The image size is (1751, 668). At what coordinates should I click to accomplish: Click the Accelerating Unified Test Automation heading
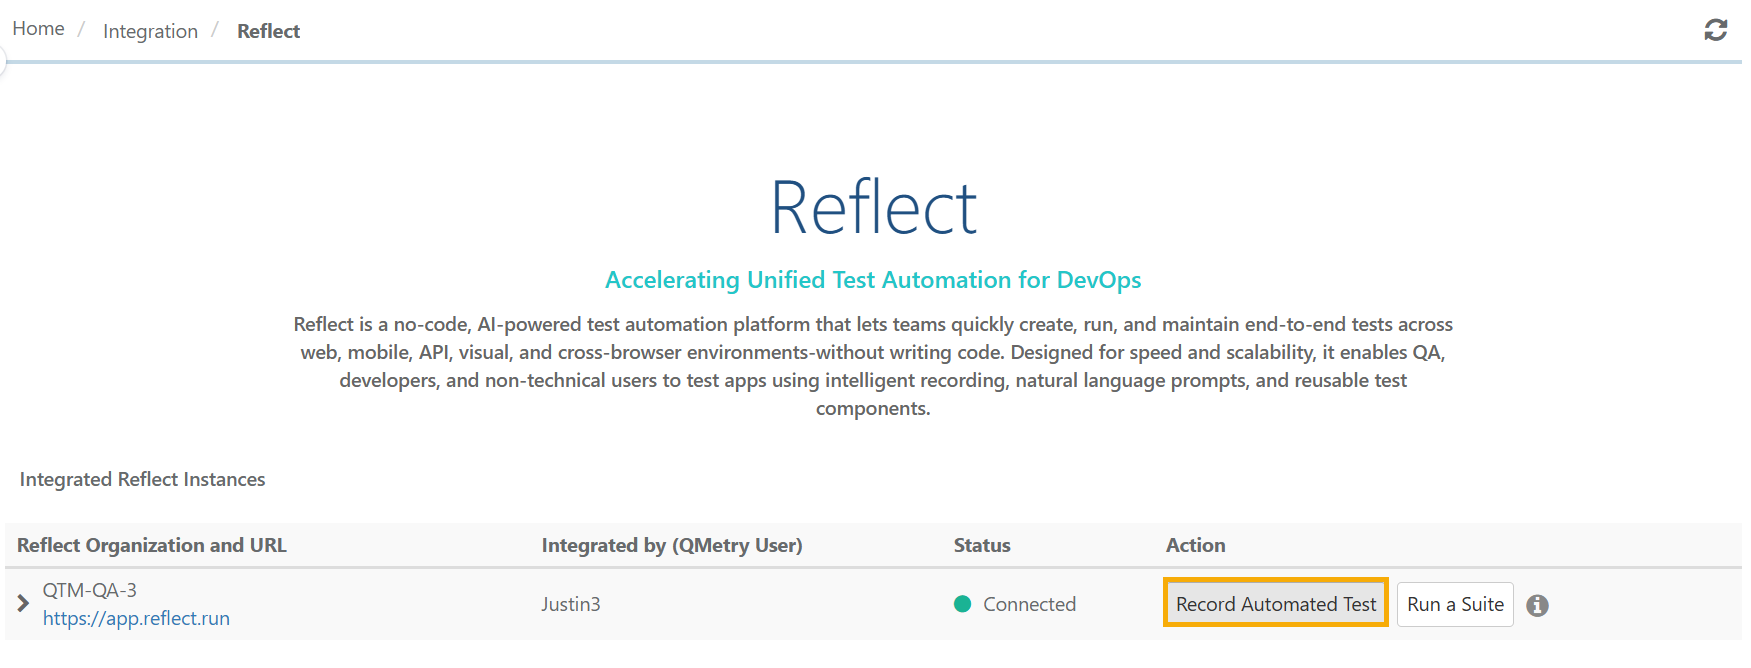pyautogui.click(x=873, y=280)
